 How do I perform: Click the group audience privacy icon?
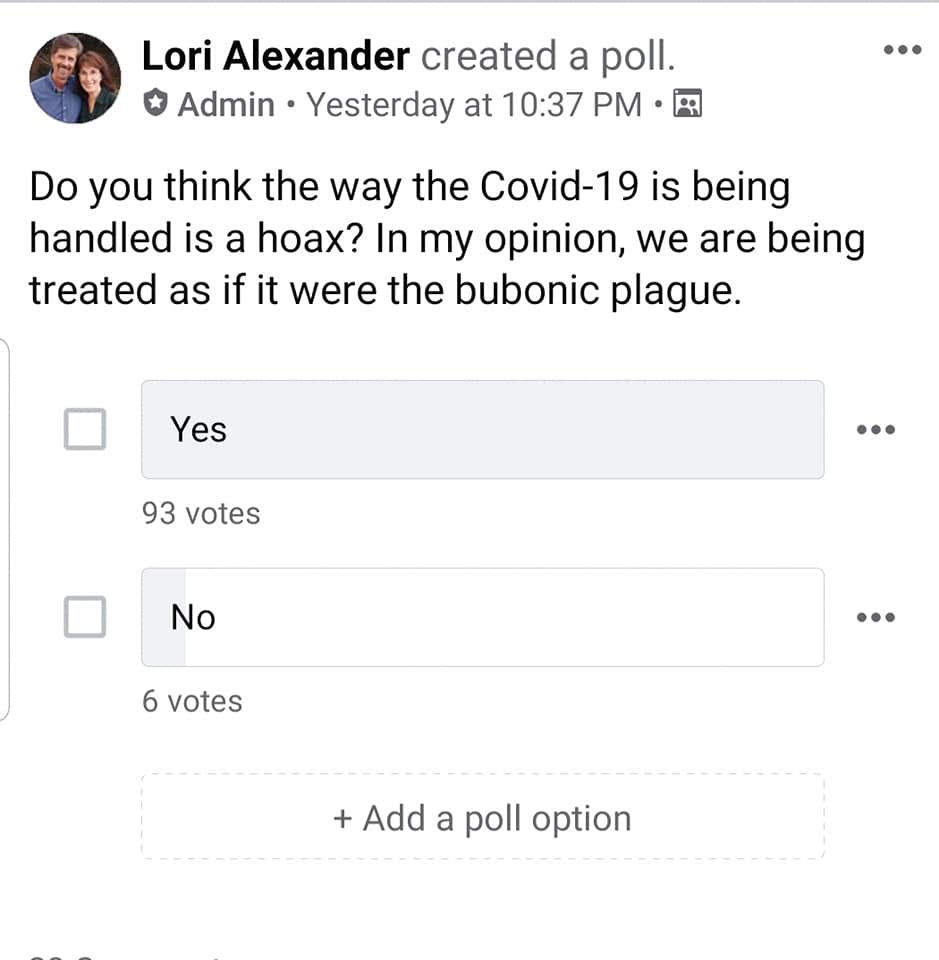[687, 103]
